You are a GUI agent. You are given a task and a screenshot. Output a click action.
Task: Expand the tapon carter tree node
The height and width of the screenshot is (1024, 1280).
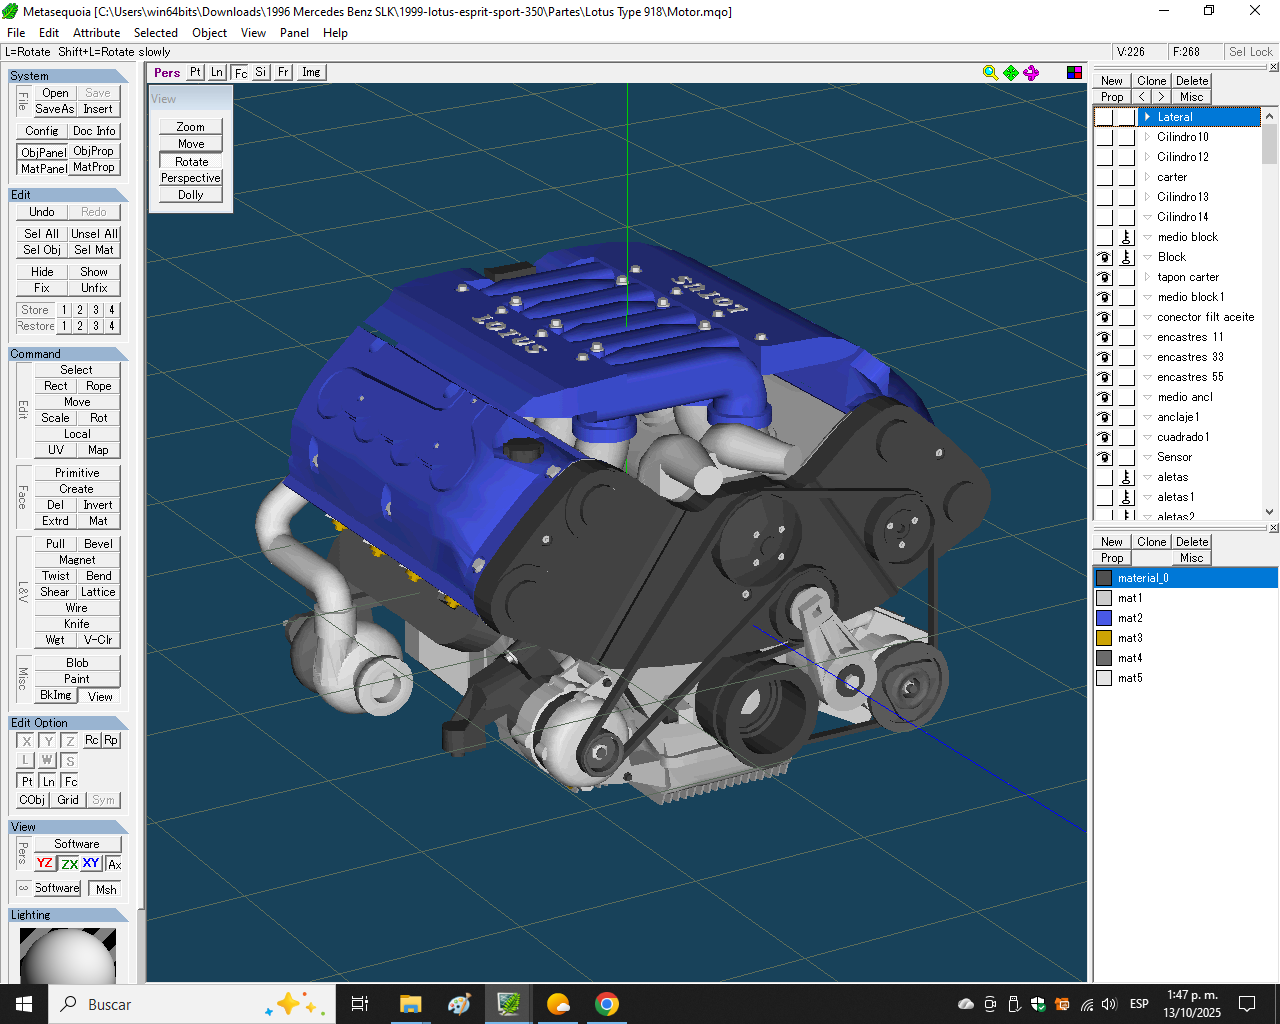[x=1147, y=277]
